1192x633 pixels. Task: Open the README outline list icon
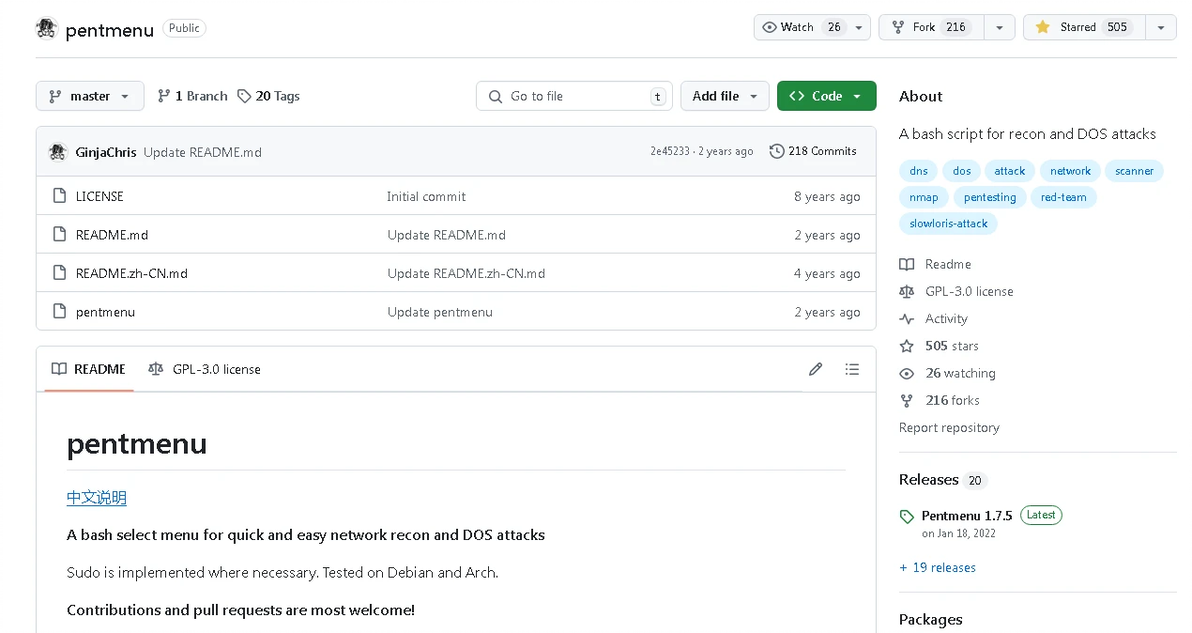852,369
